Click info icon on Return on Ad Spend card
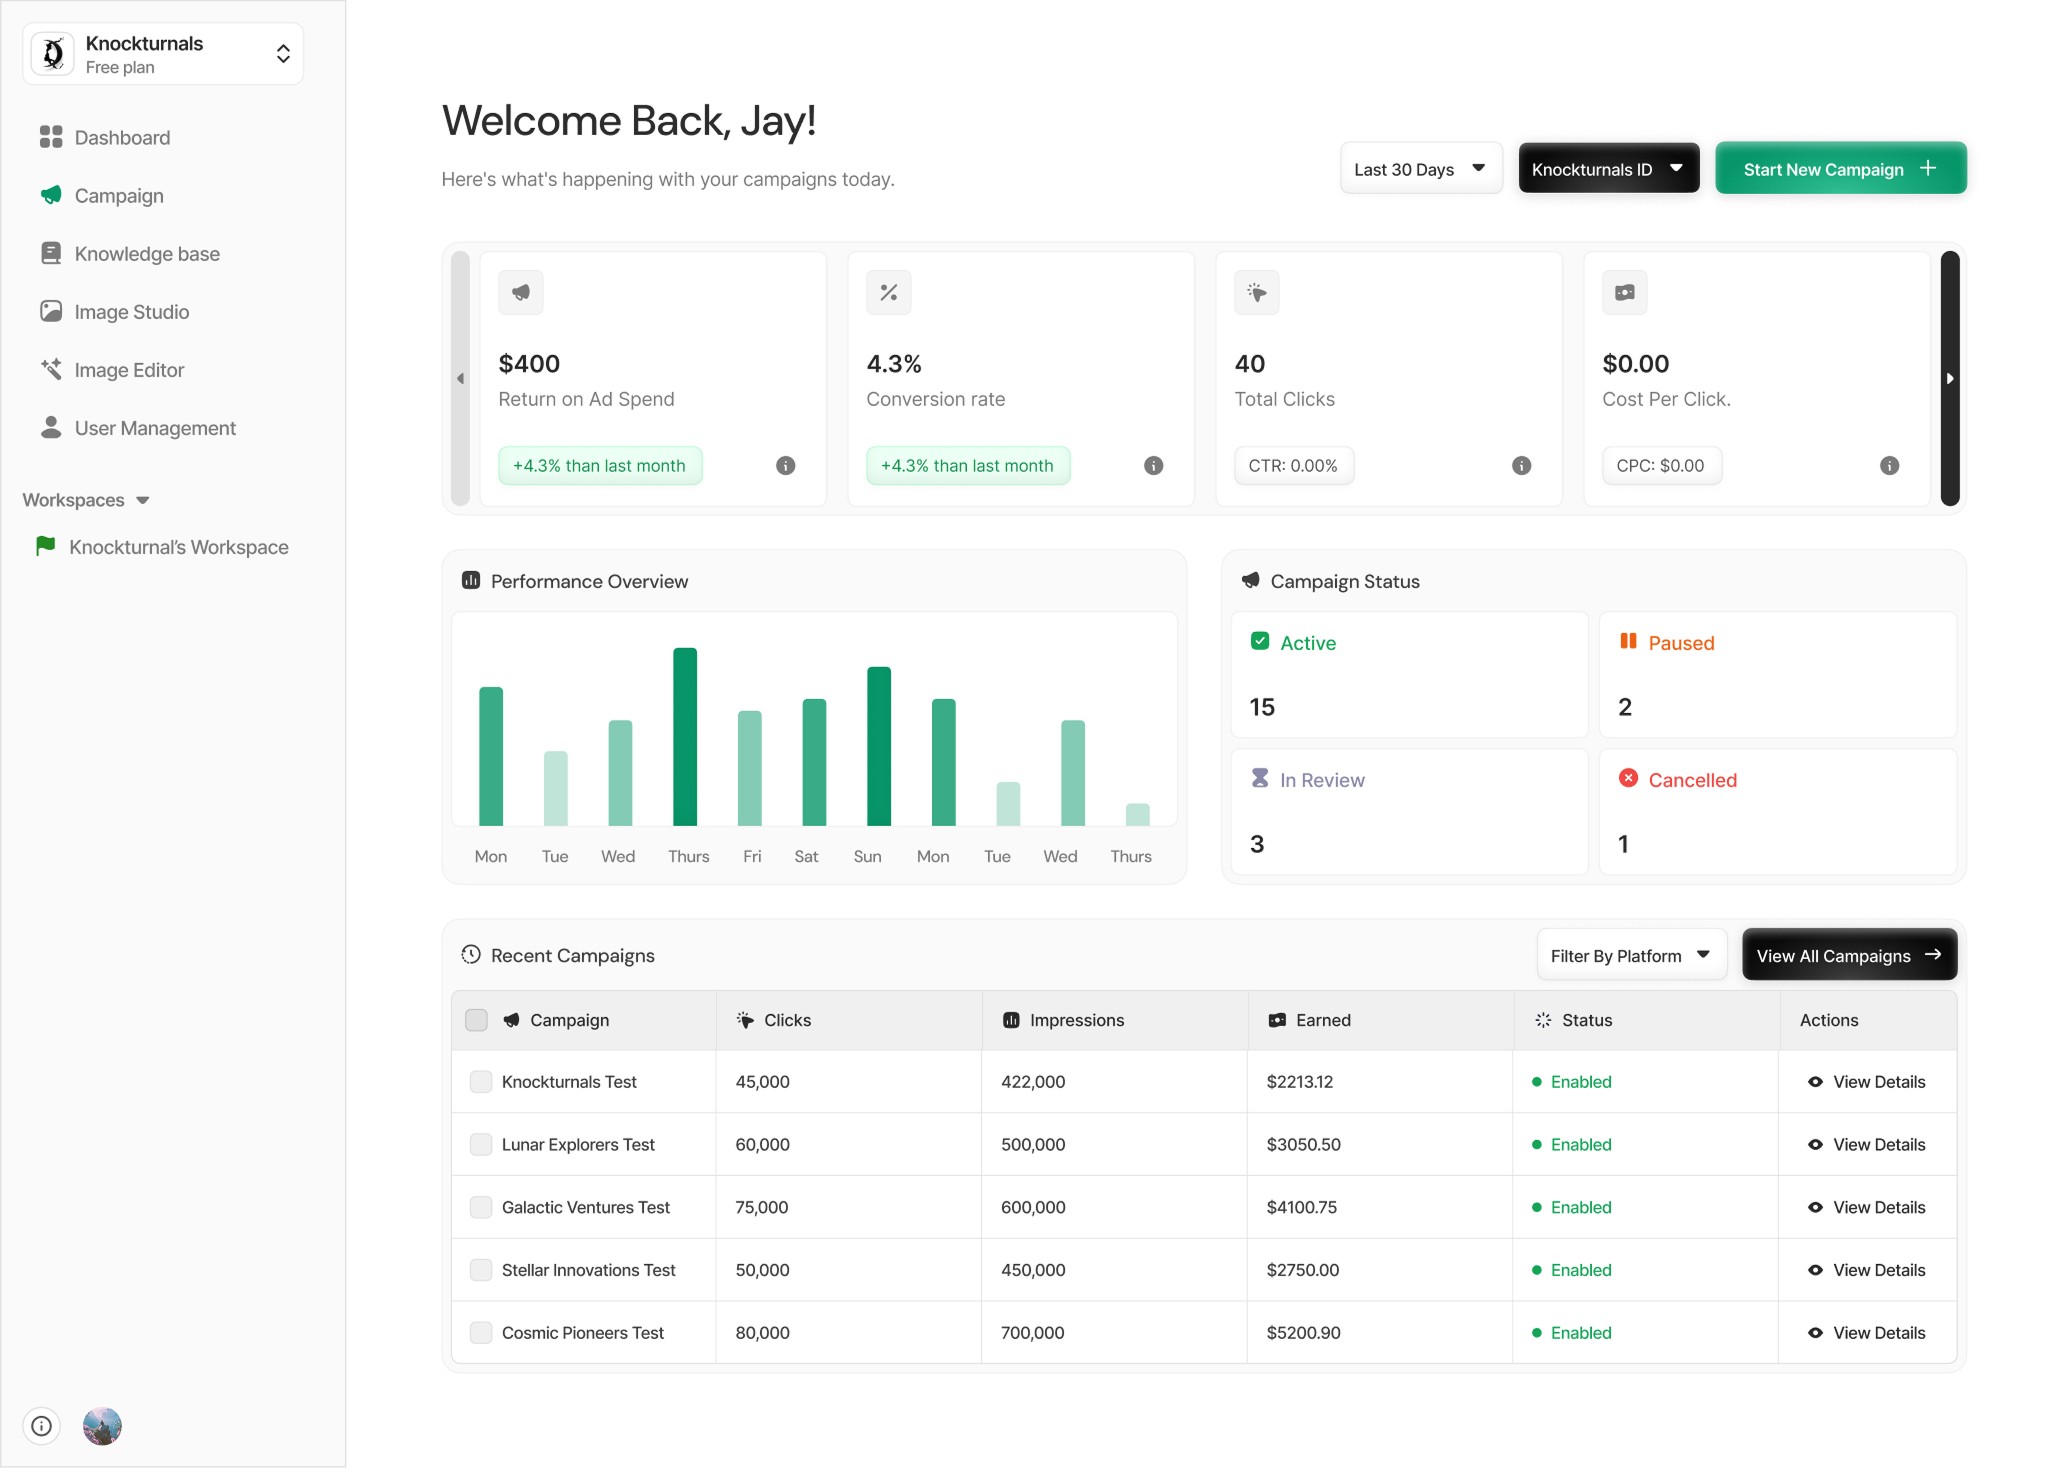Screen dimensions: 2064x1469 click(786, 465)
